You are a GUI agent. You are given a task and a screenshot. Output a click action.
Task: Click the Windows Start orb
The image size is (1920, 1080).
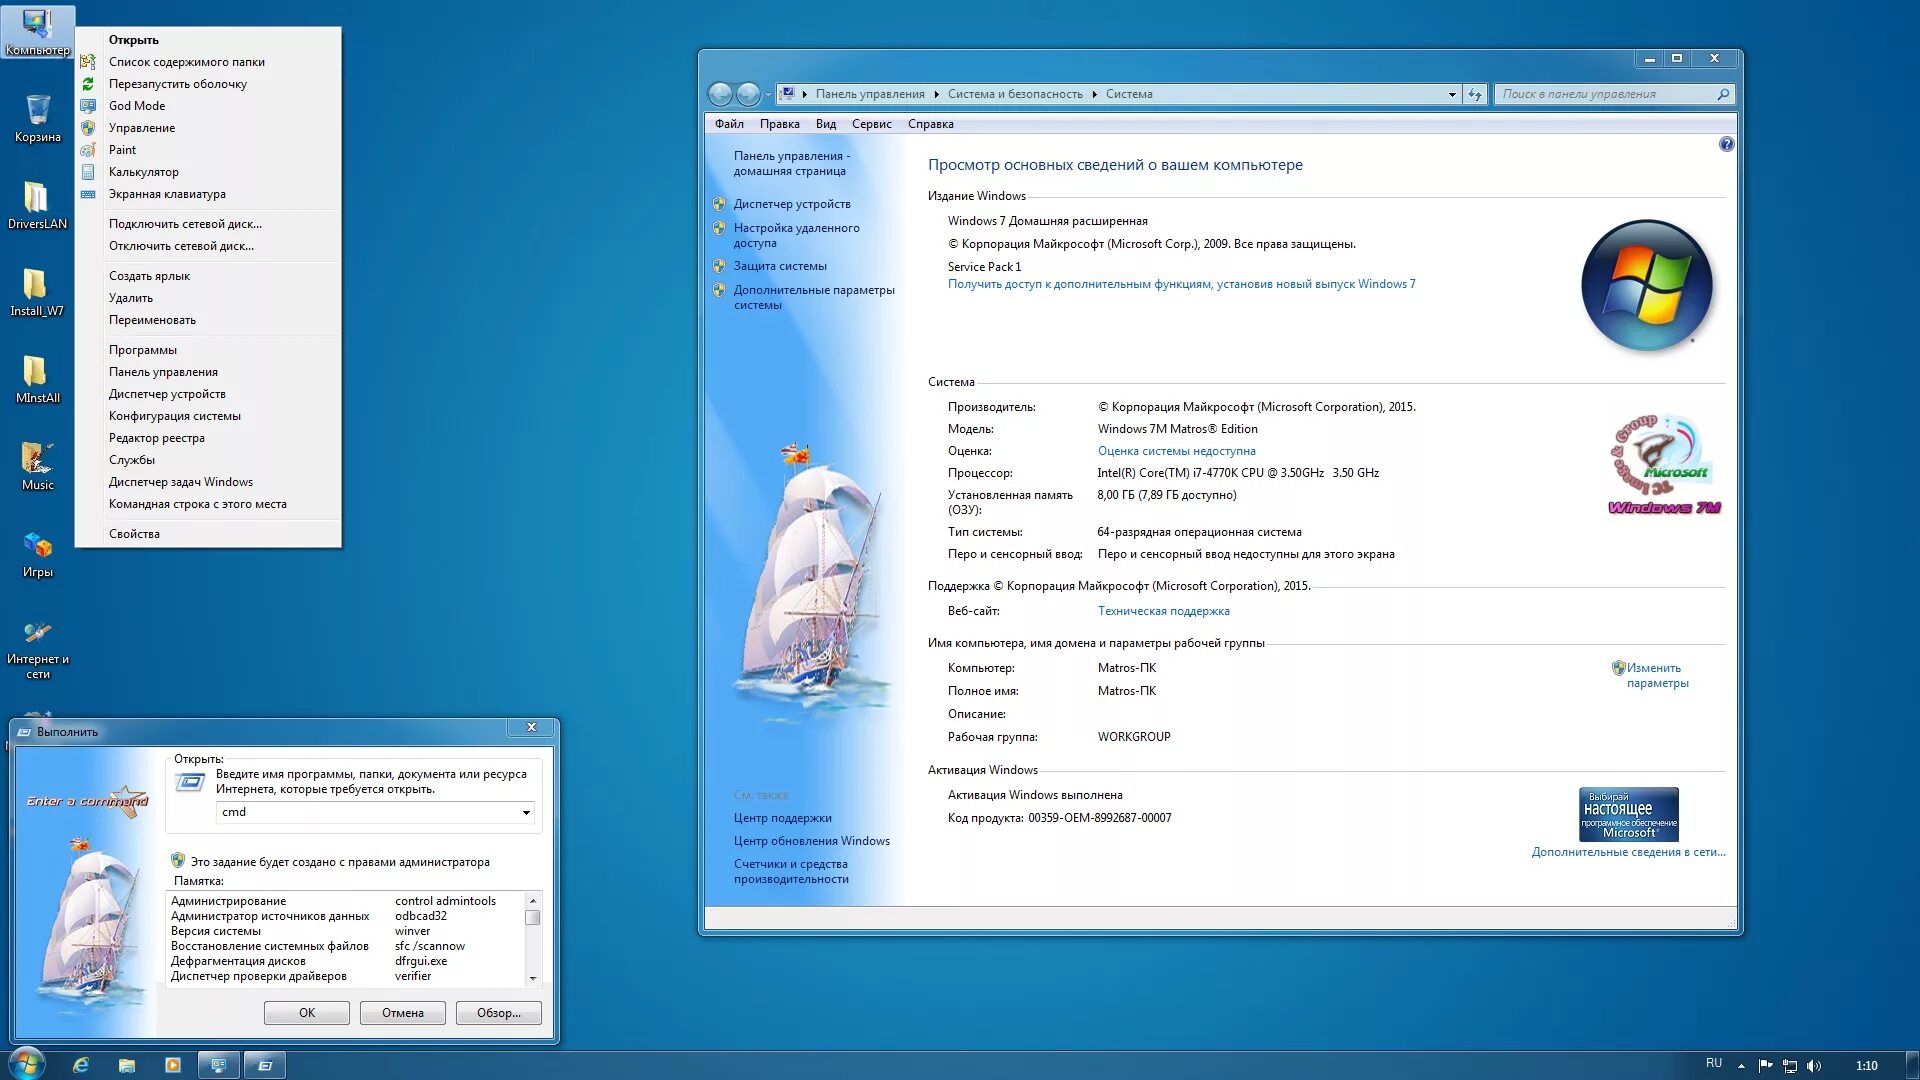[x=27, y=1064]
